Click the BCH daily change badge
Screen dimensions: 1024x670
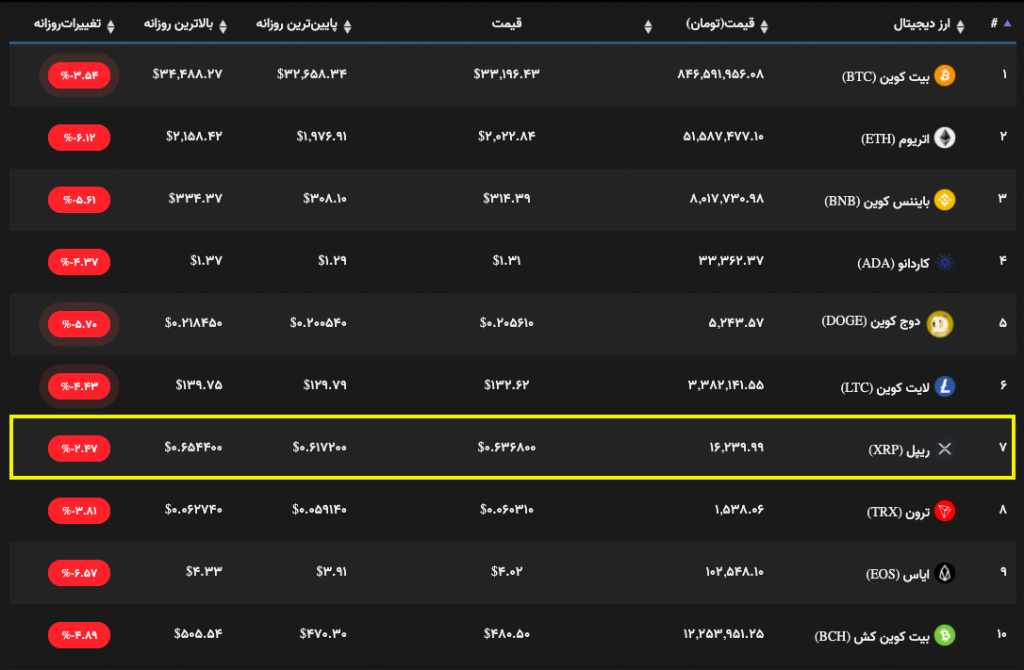click(x=79, y=635)
